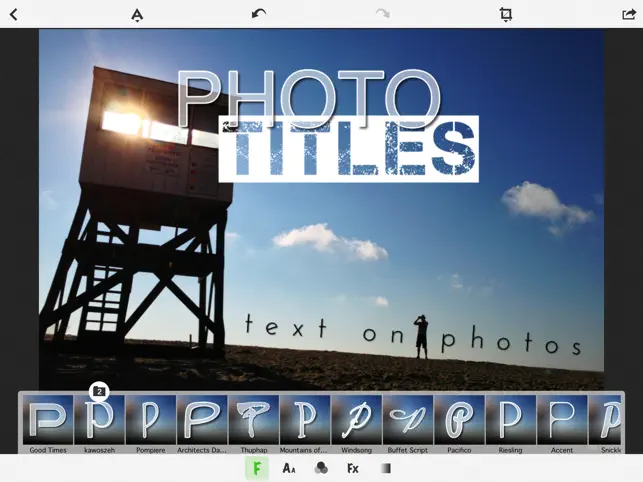Choose the Buffet Script font thumbnail

coord(408,420)
